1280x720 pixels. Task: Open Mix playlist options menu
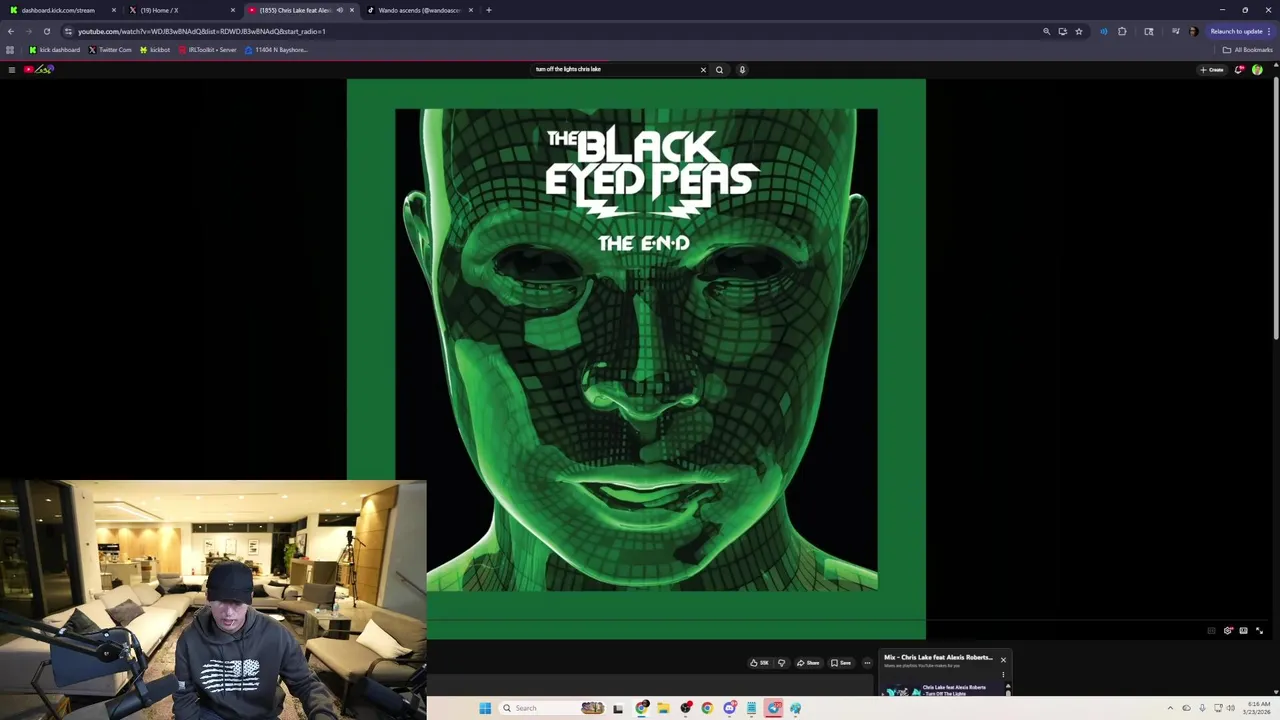pyautogui.click(x=1003, y=675)
